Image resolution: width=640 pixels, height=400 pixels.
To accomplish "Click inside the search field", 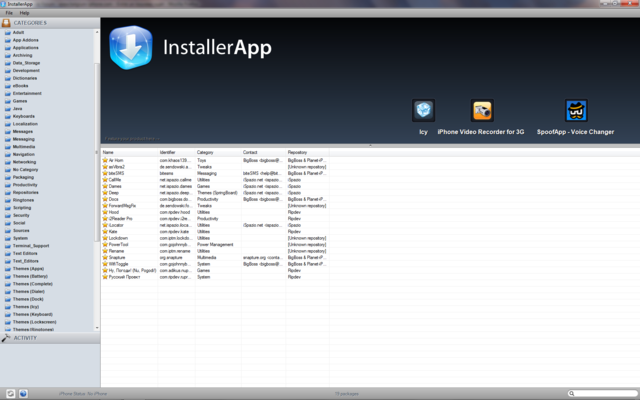I will [605, 393].
